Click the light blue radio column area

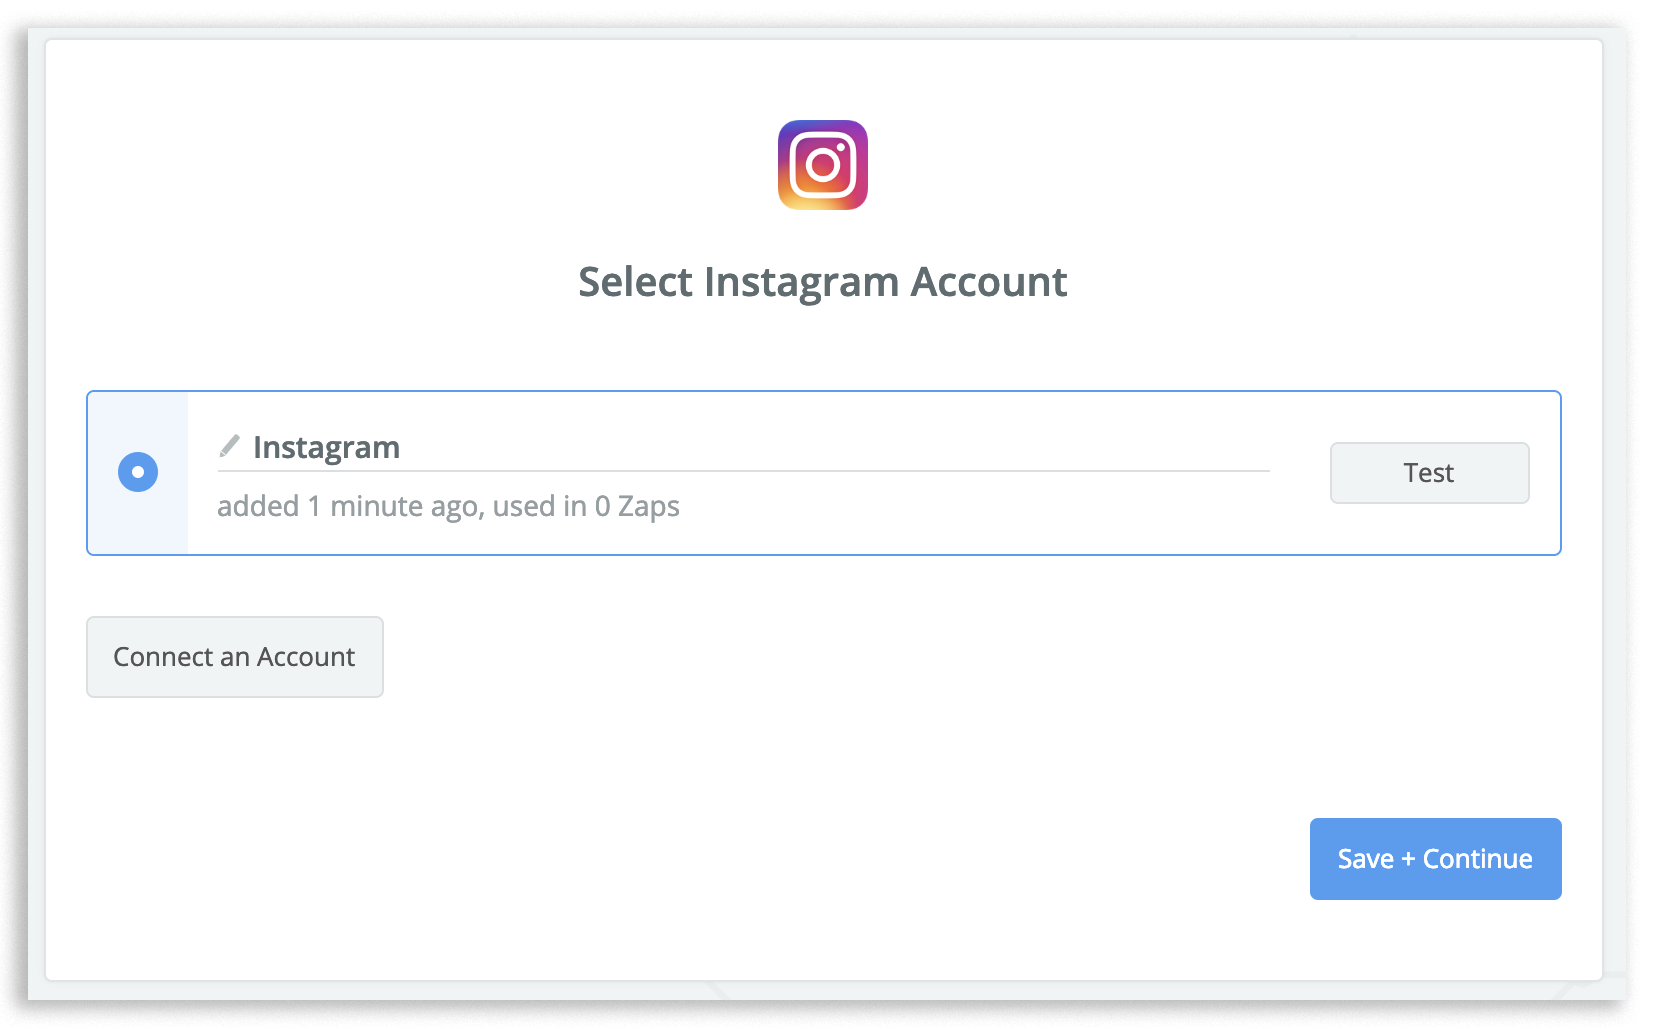pyautogui.click(x=138, y=520)
